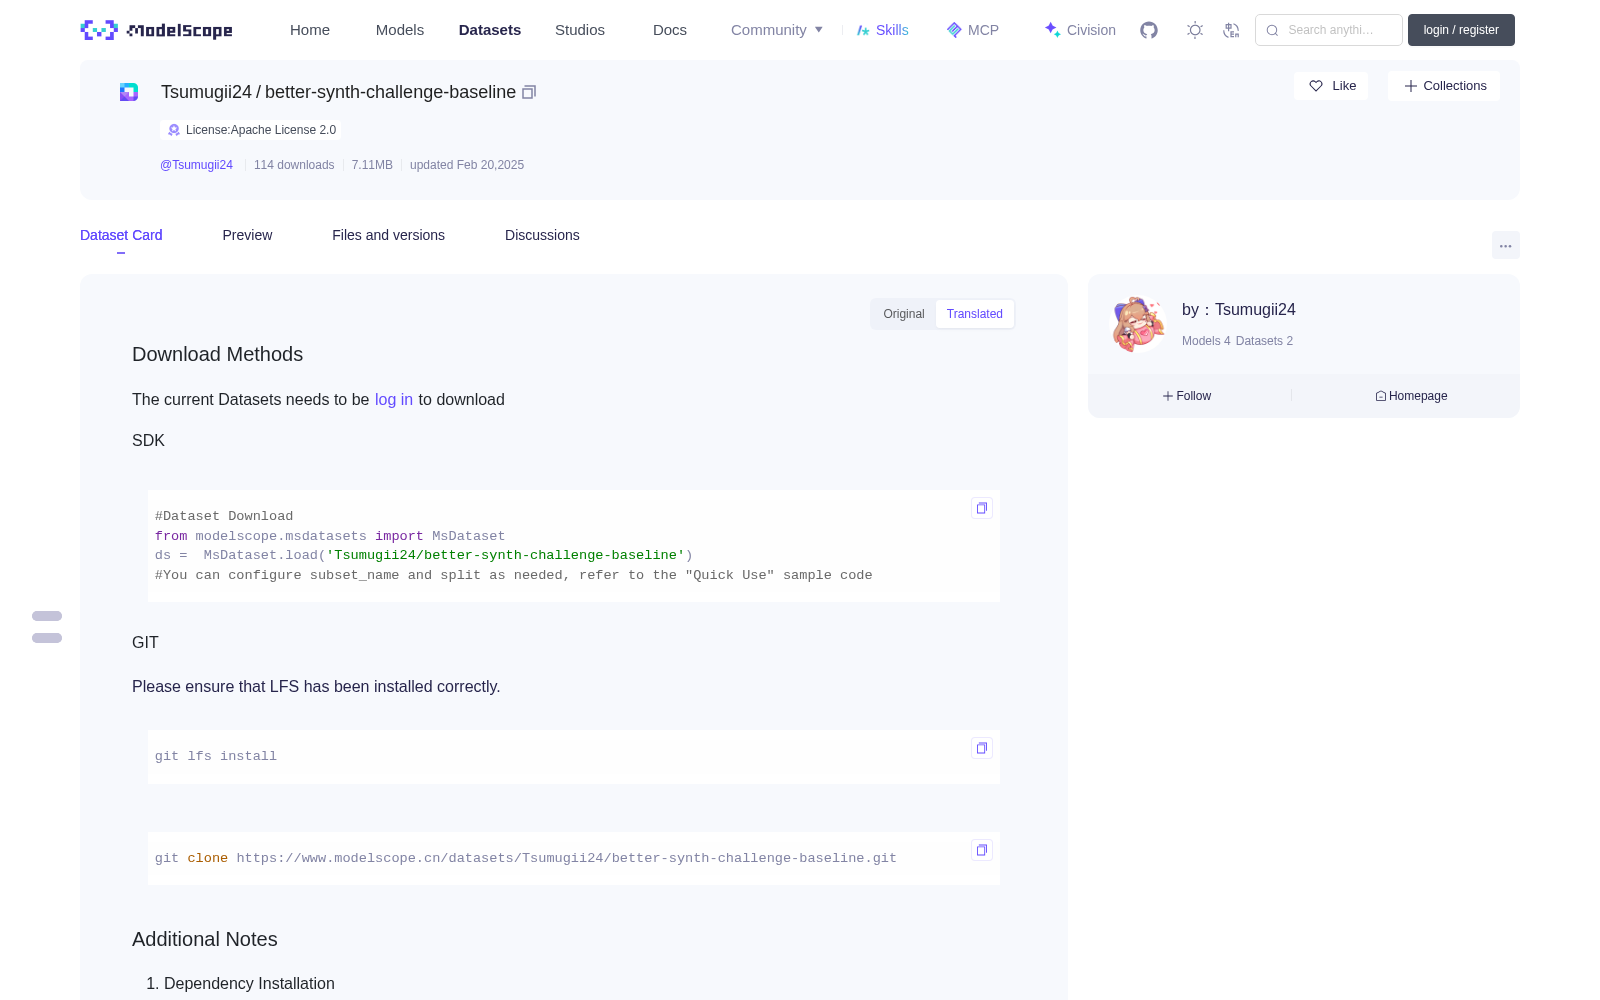Open Tsumugii24's Homepage
The width and height of the screenshot is (1600, 1000).
pyautogui.click(x=1411, y=396)
